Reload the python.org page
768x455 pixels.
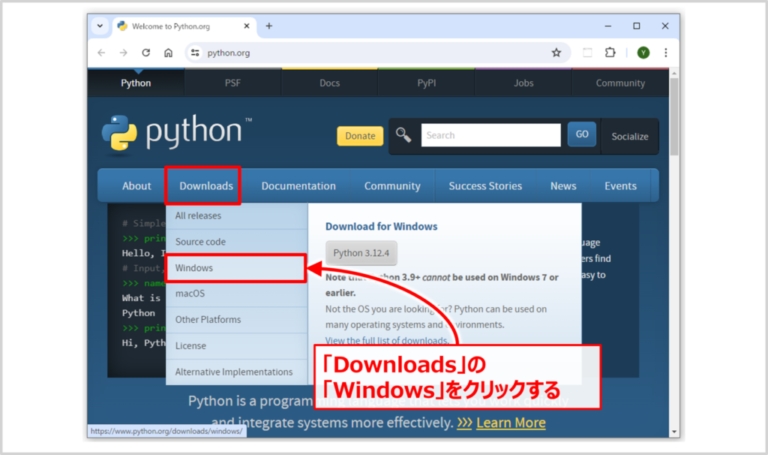(146, 53)
